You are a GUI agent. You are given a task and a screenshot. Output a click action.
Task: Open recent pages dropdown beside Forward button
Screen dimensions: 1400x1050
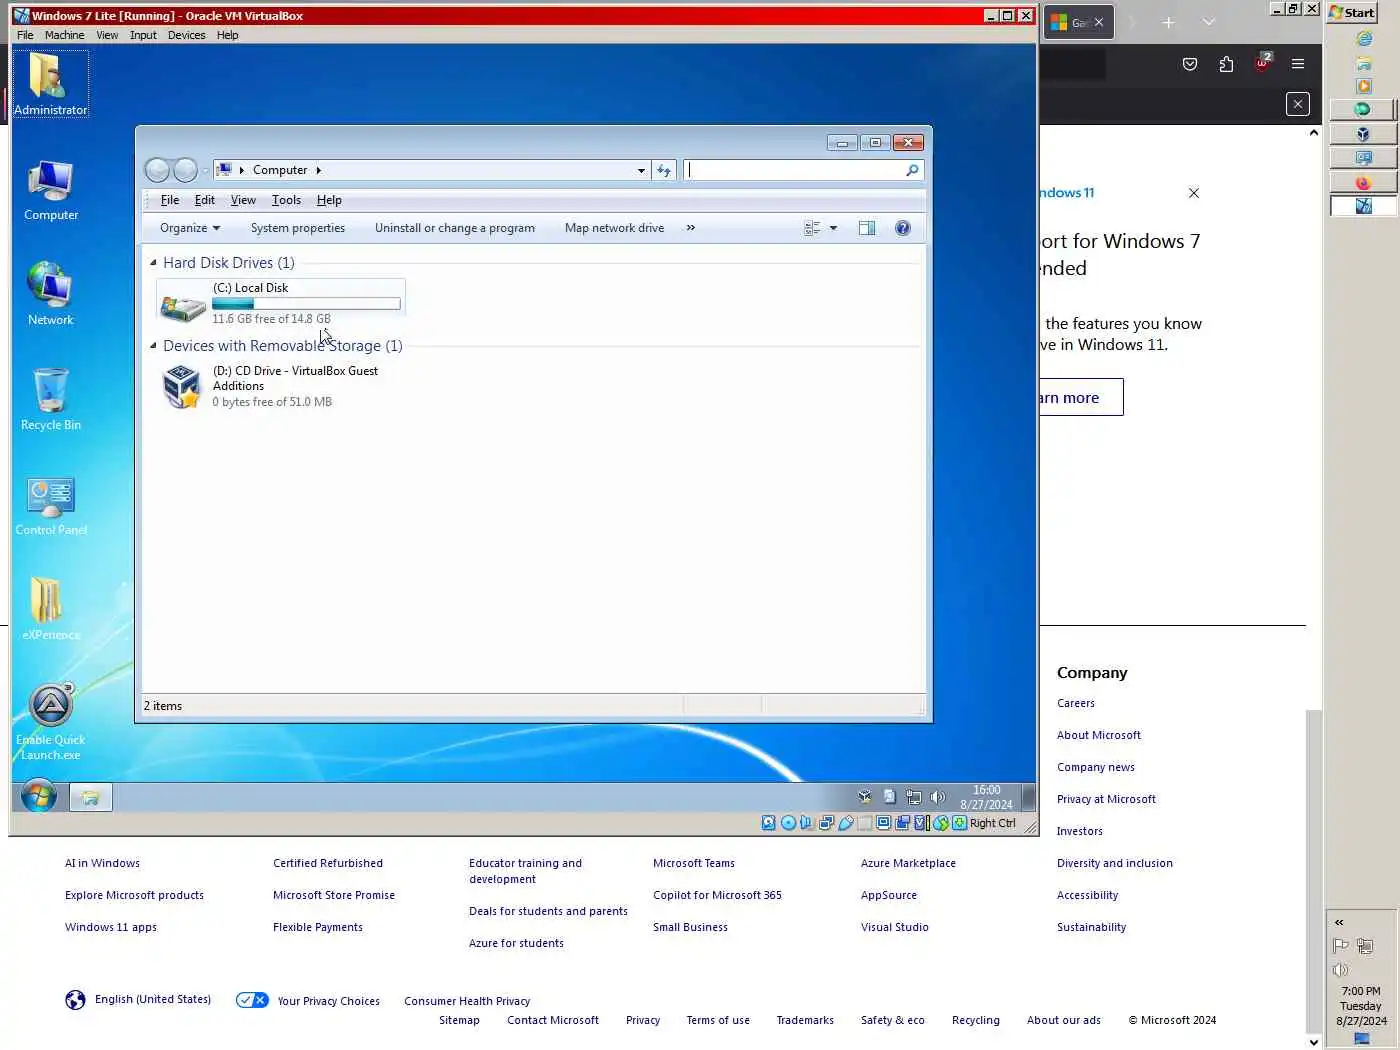(205, 170)
